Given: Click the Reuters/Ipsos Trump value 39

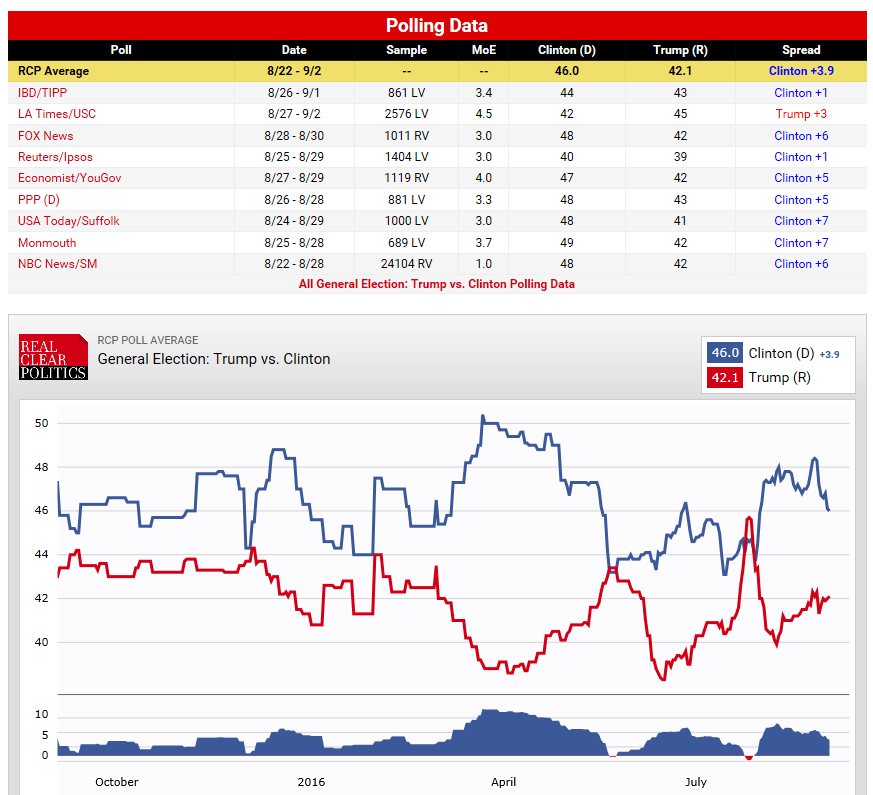Looking at the screenshot, I should tap(680, 157).
